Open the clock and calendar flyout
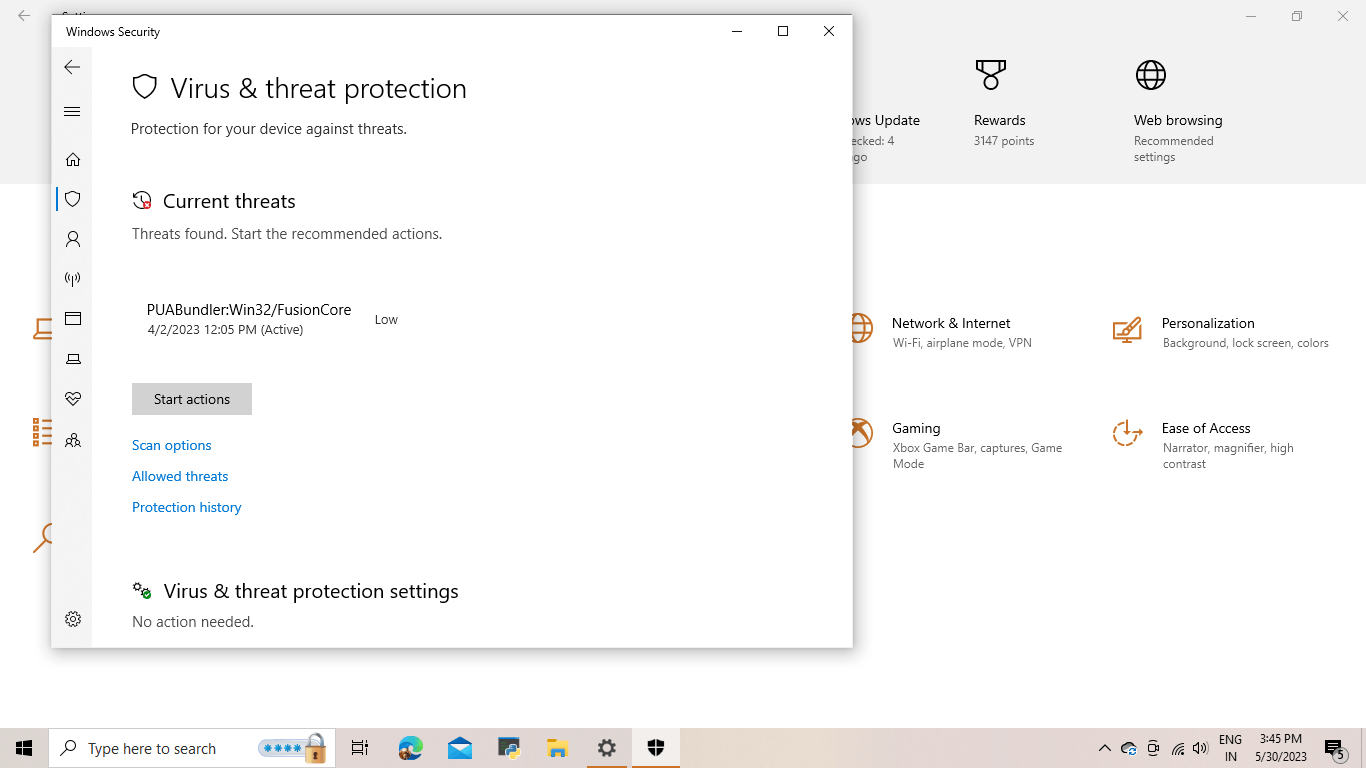1366x768 pixels. (1281, 748)
